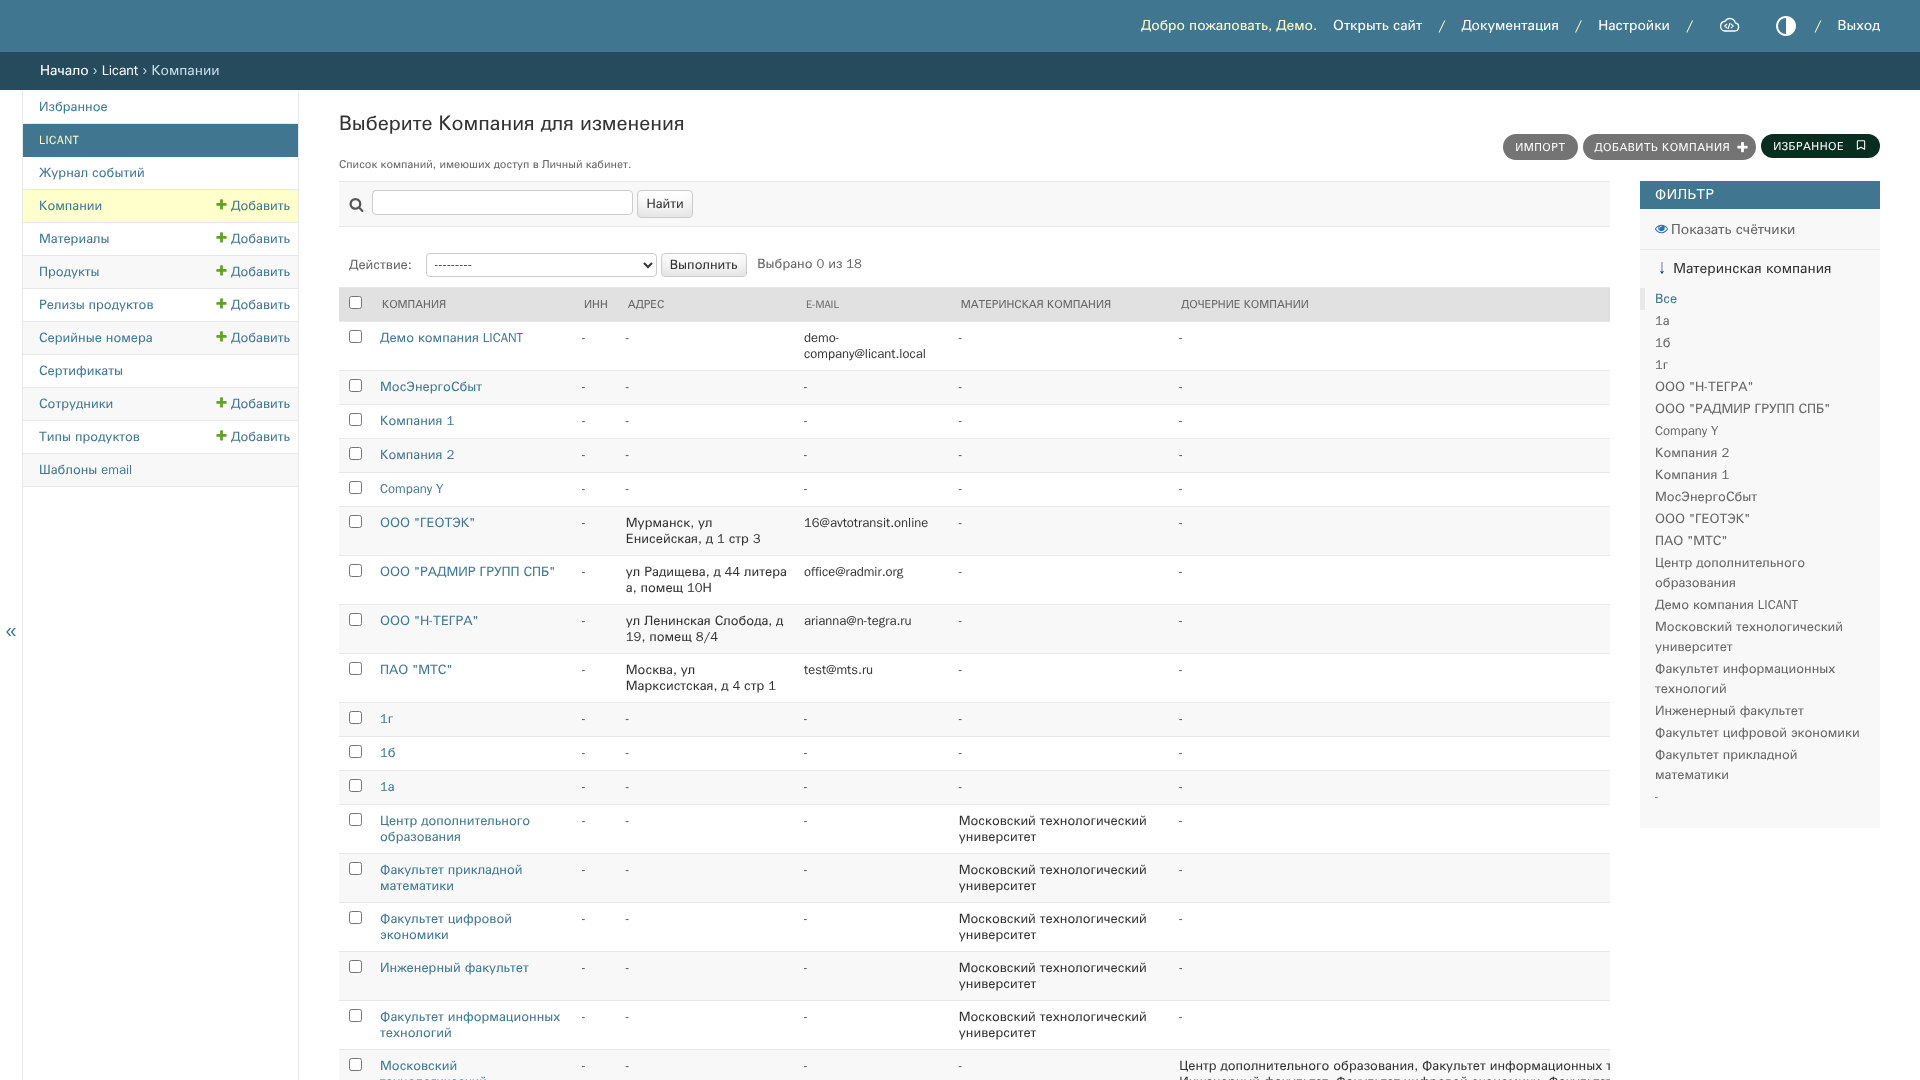Collapse the sidebar with the double-chevron icon

(x=11, y=632)
